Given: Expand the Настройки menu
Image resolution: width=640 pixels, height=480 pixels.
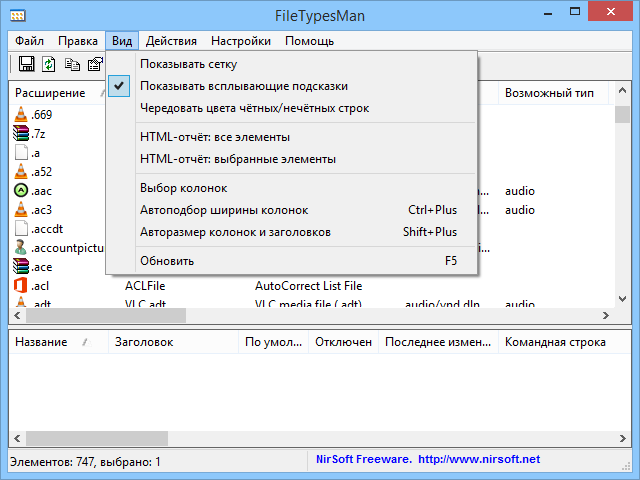Looking at the screenshot, I should (x=241, y=41).
